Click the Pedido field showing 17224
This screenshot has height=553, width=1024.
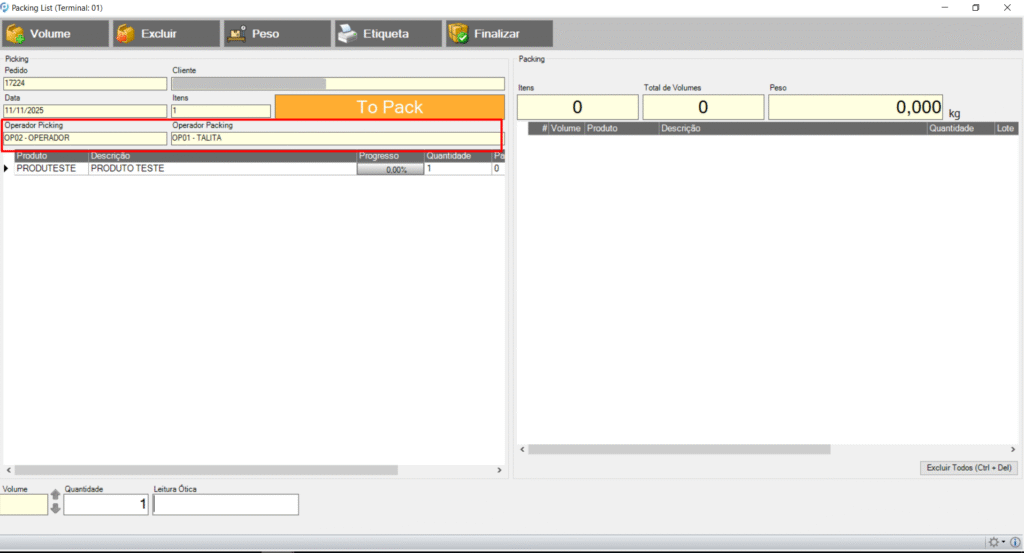tap(85, 84)
